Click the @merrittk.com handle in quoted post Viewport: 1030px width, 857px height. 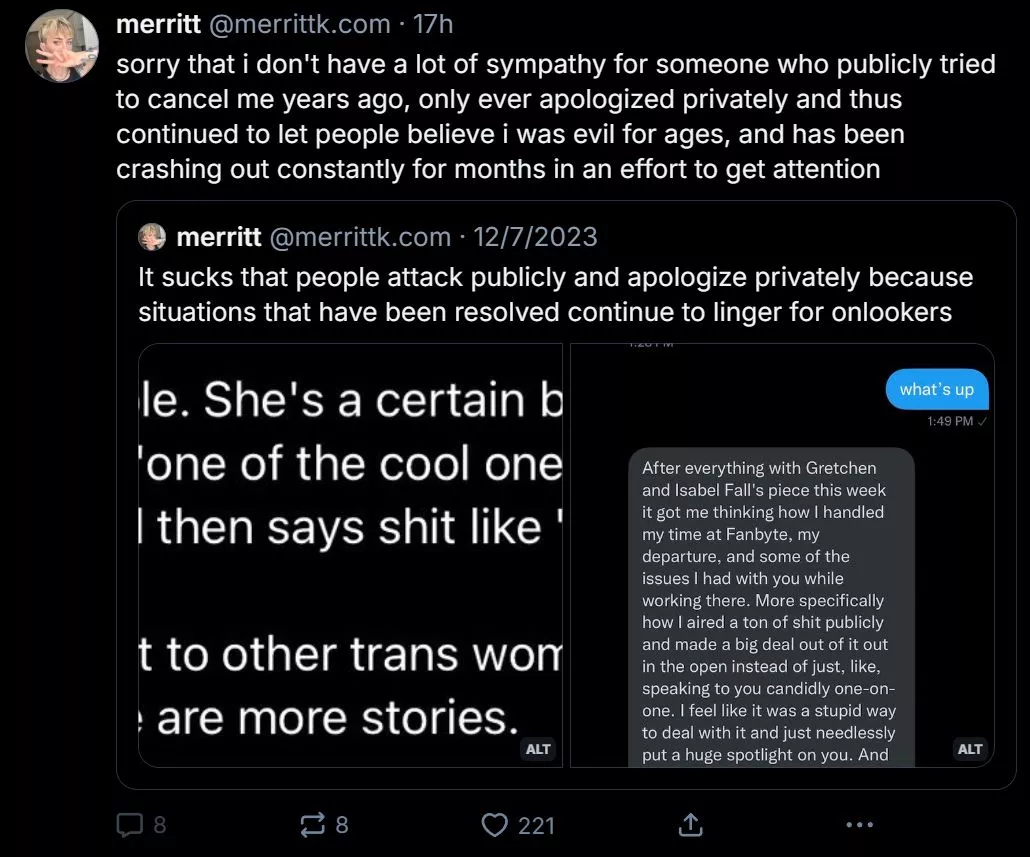coord(361,237)
